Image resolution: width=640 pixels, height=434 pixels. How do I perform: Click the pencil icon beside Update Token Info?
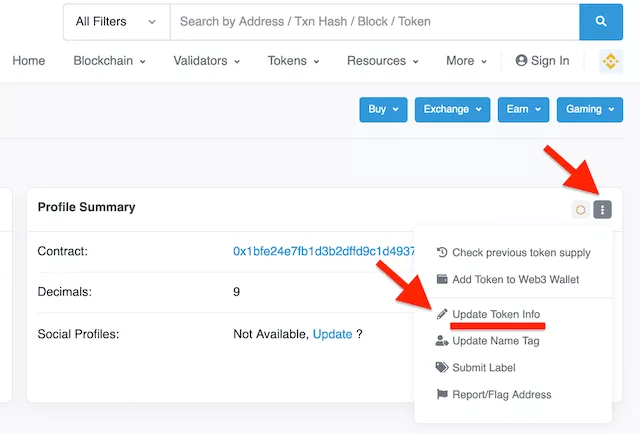442,314
